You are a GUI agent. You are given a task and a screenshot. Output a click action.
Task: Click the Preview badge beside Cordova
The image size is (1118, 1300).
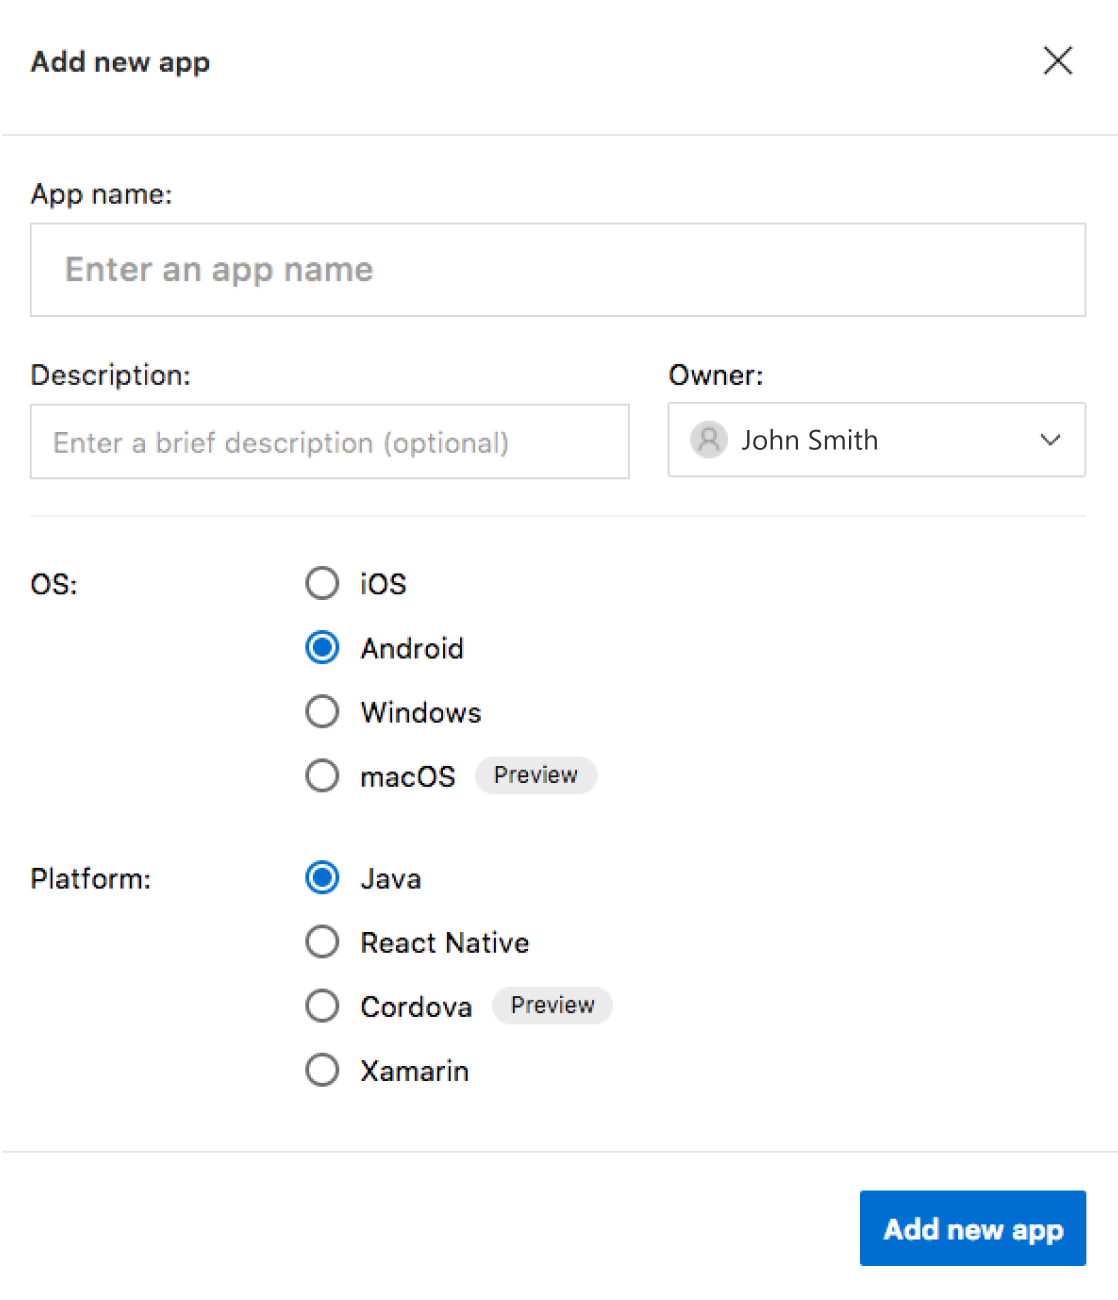[x=552, y=1005]
